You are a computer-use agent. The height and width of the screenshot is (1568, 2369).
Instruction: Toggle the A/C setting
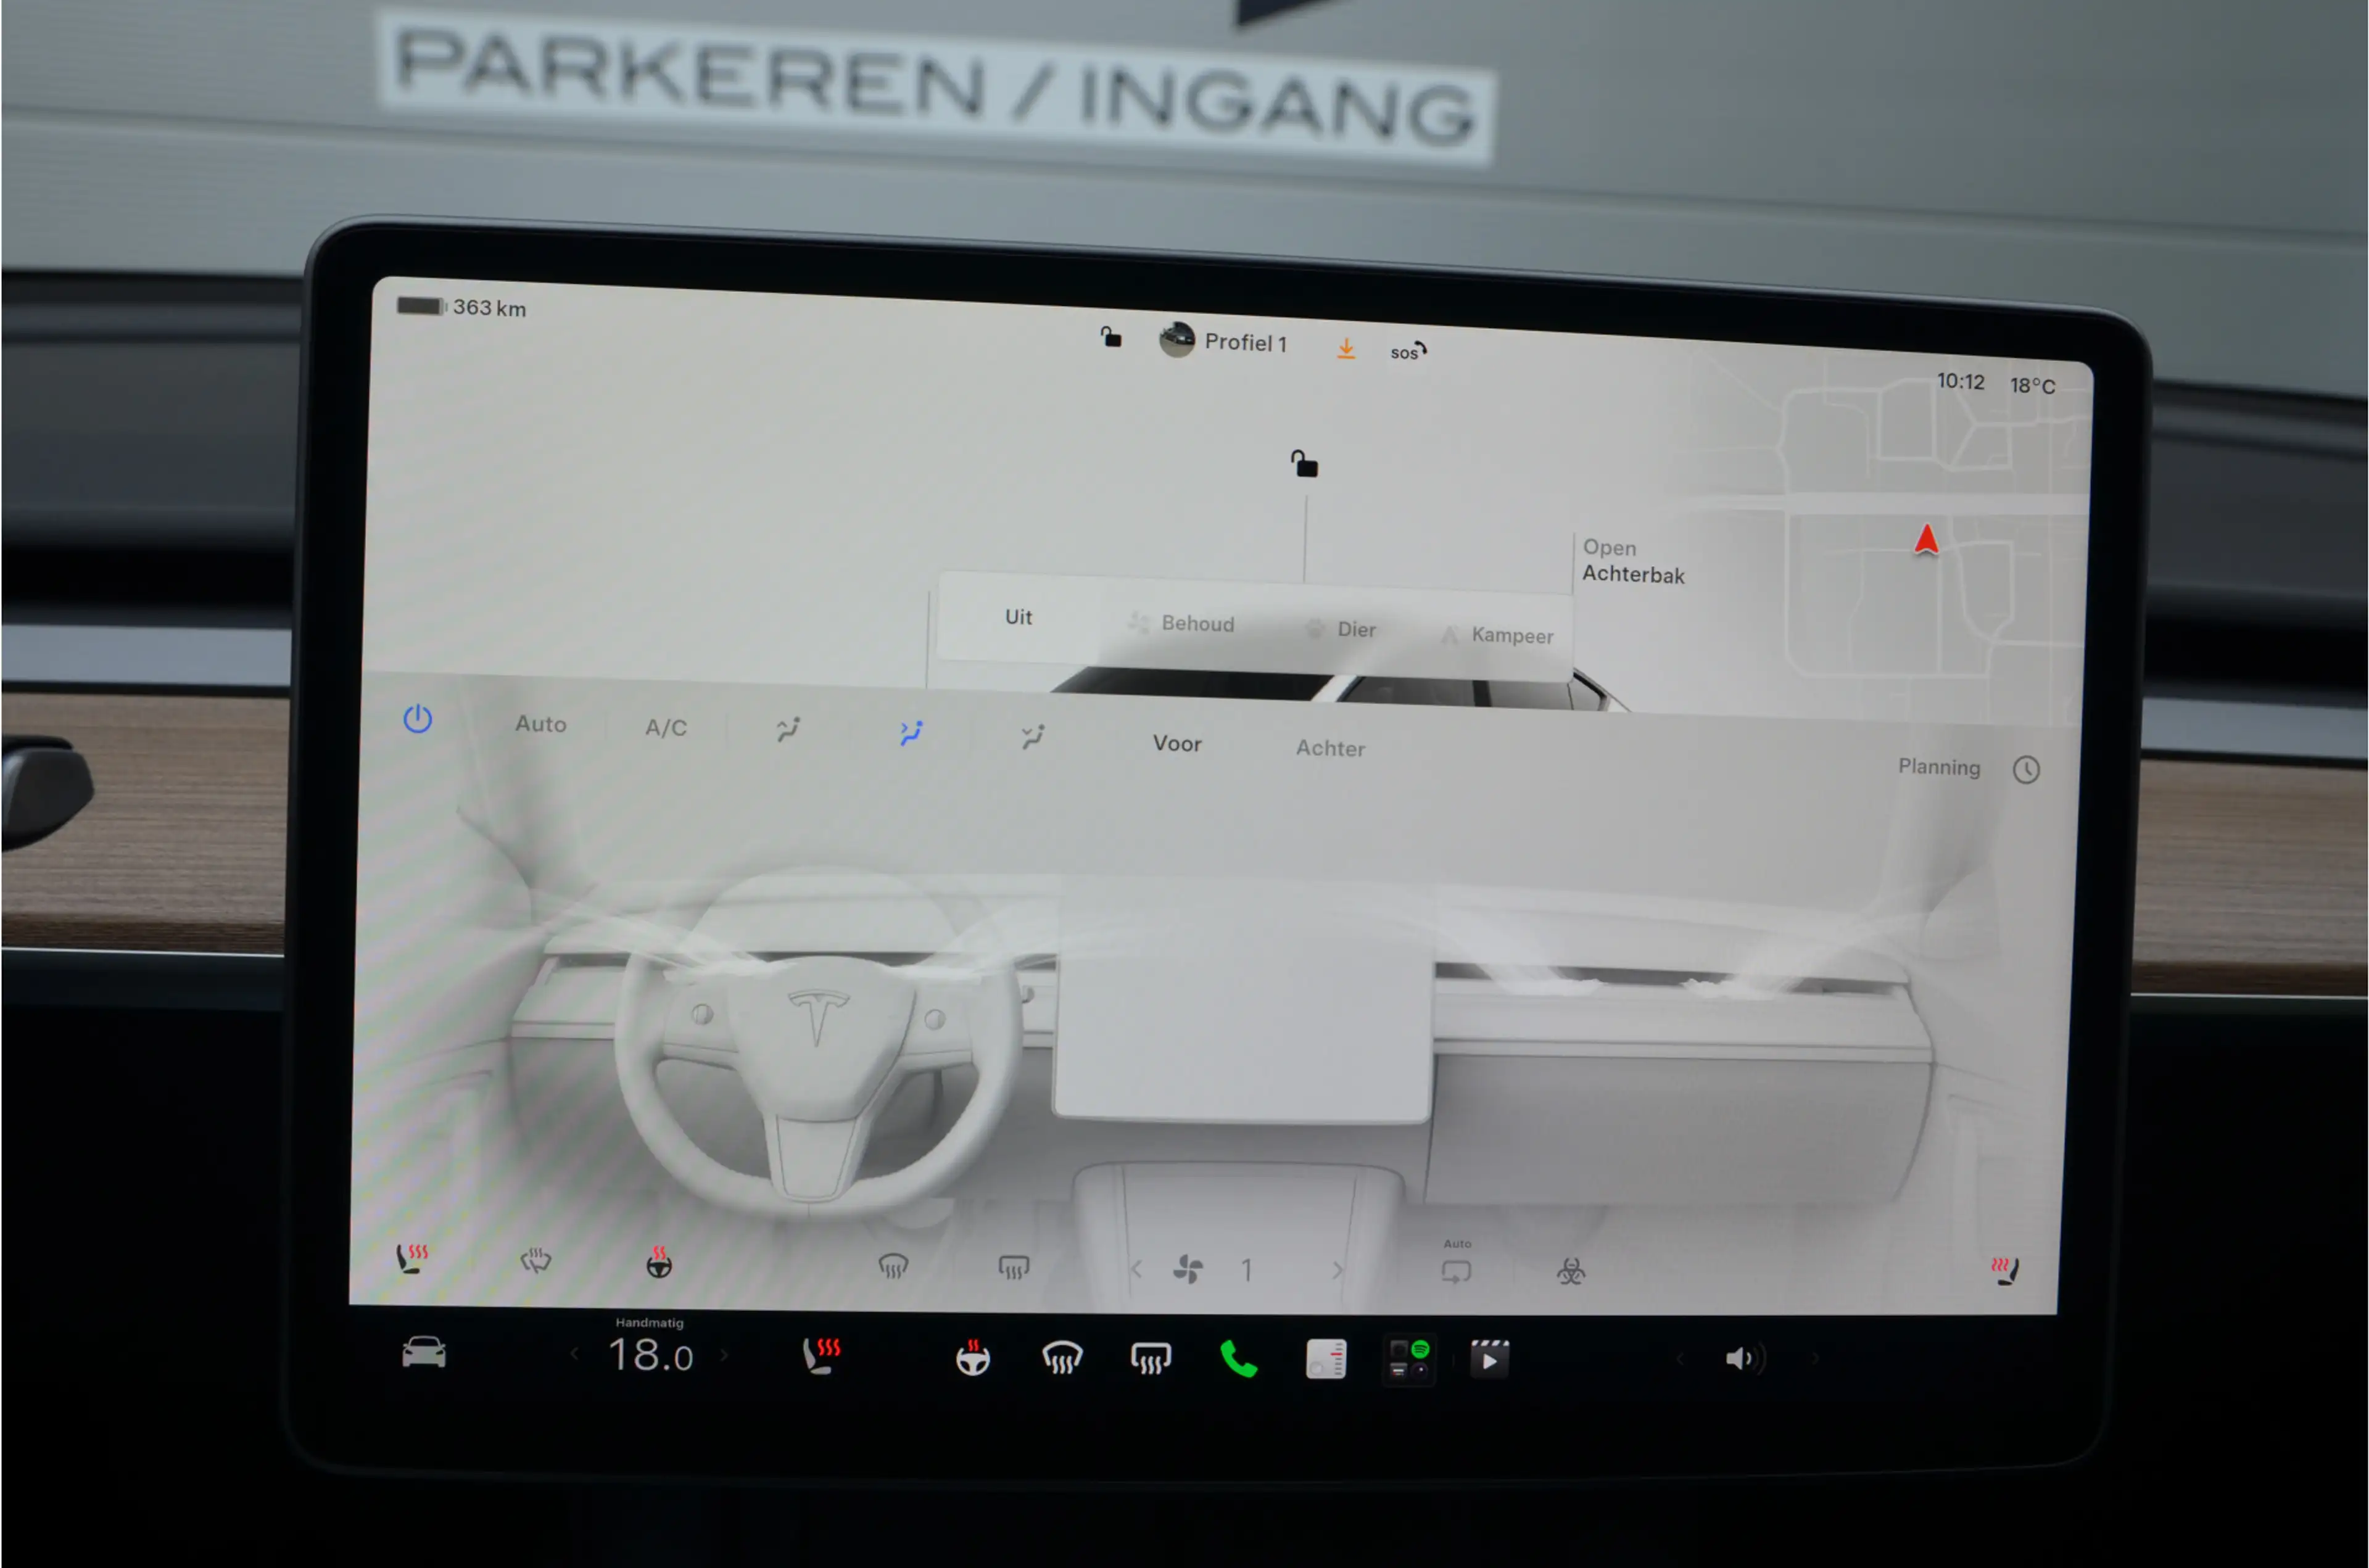(666, 728)
